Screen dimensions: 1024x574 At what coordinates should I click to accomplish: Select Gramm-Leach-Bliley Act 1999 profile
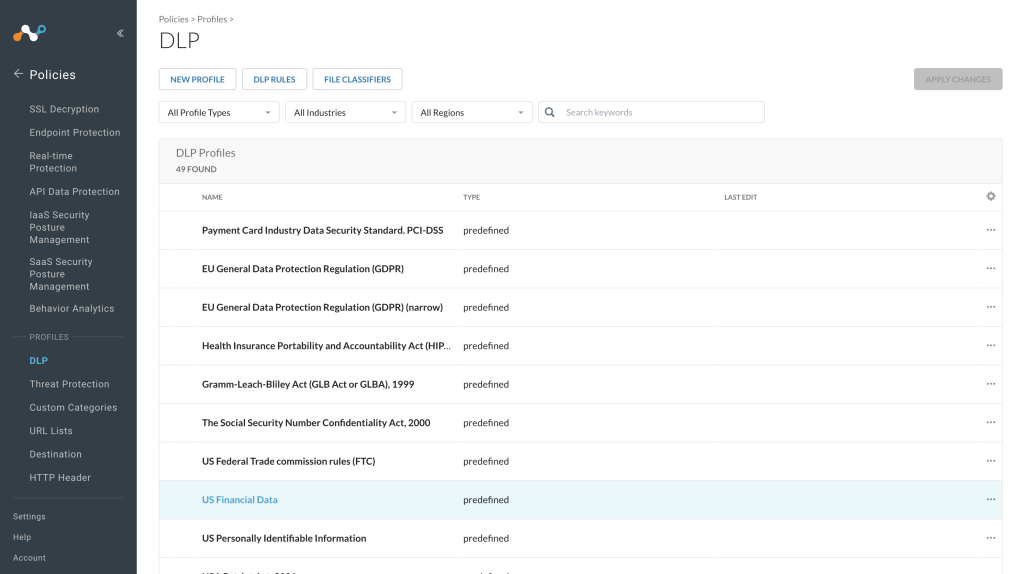308,384
